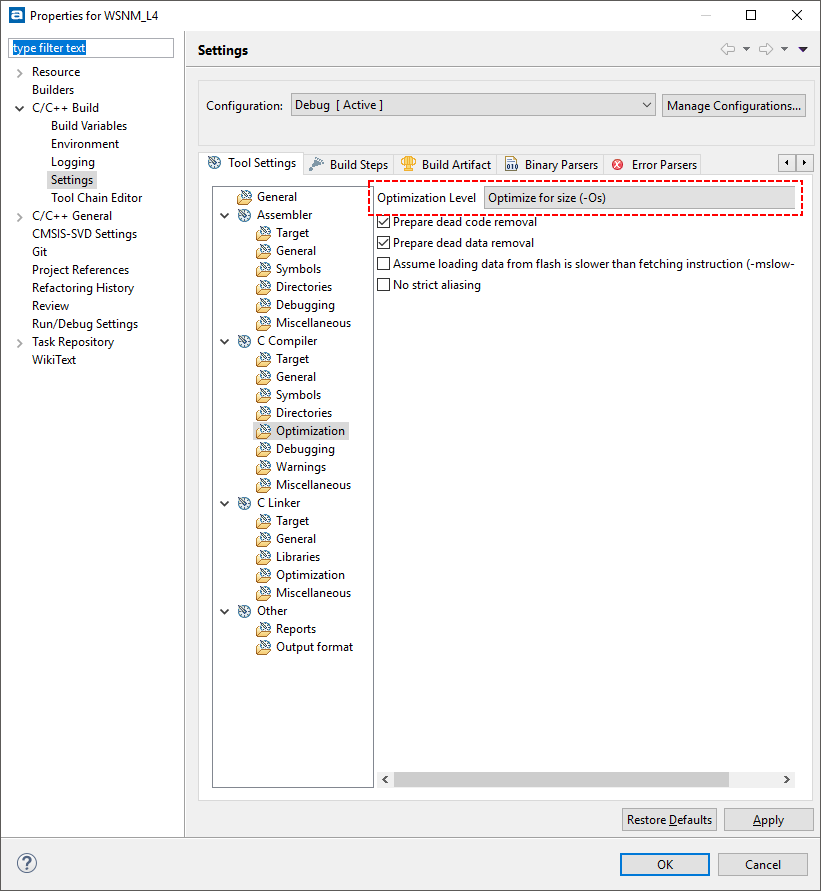The image size is (821, 891).
Task: Select C Compiler Symbols option
Action: tap(298, 395)
